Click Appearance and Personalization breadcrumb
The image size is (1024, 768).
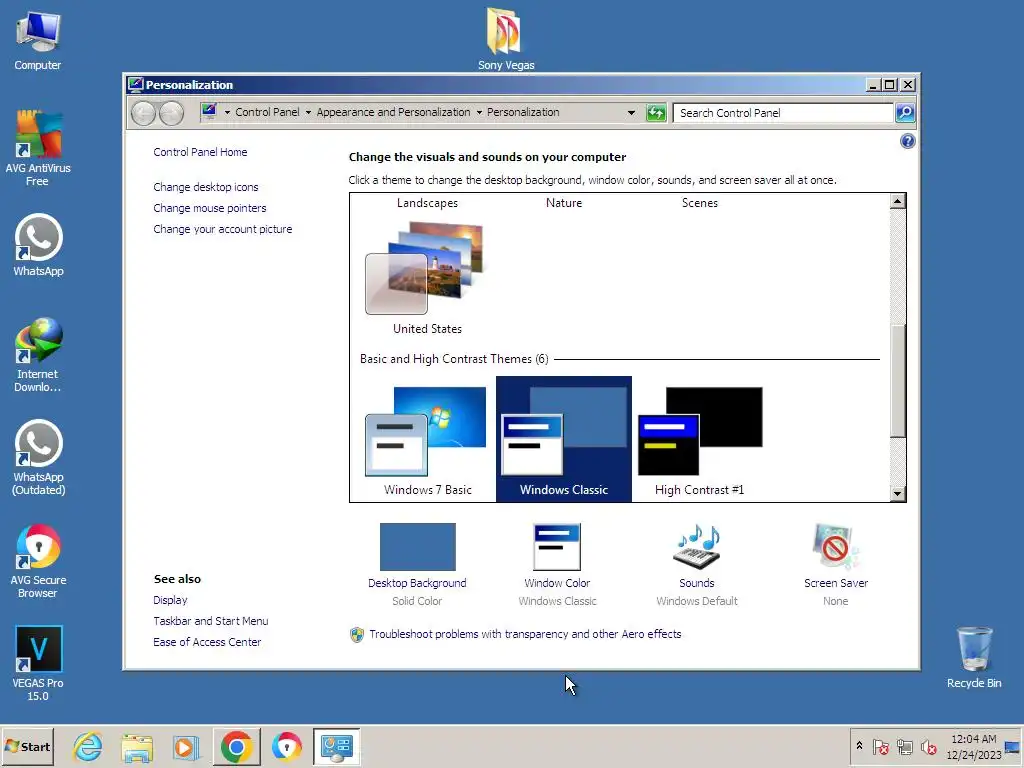pos(393,112)
